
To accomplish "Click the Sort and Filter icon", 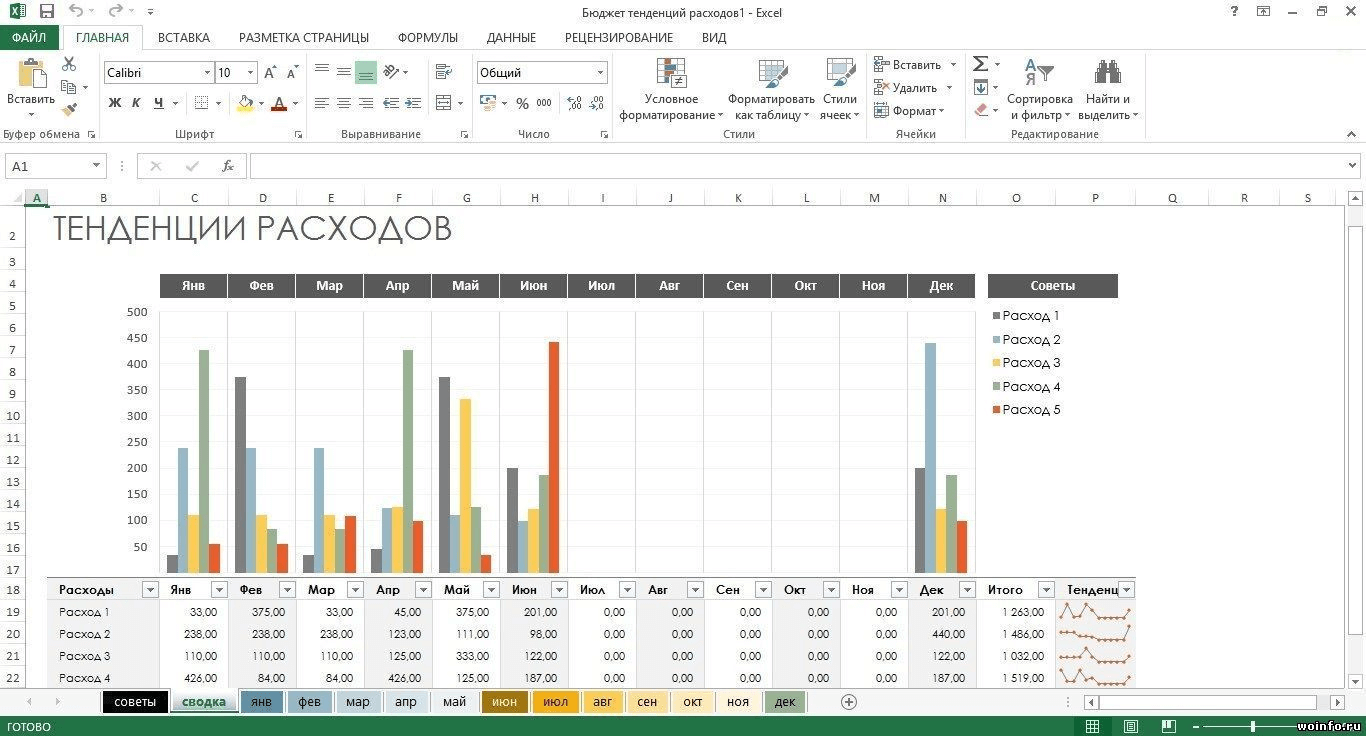I will pos(1039,75).
